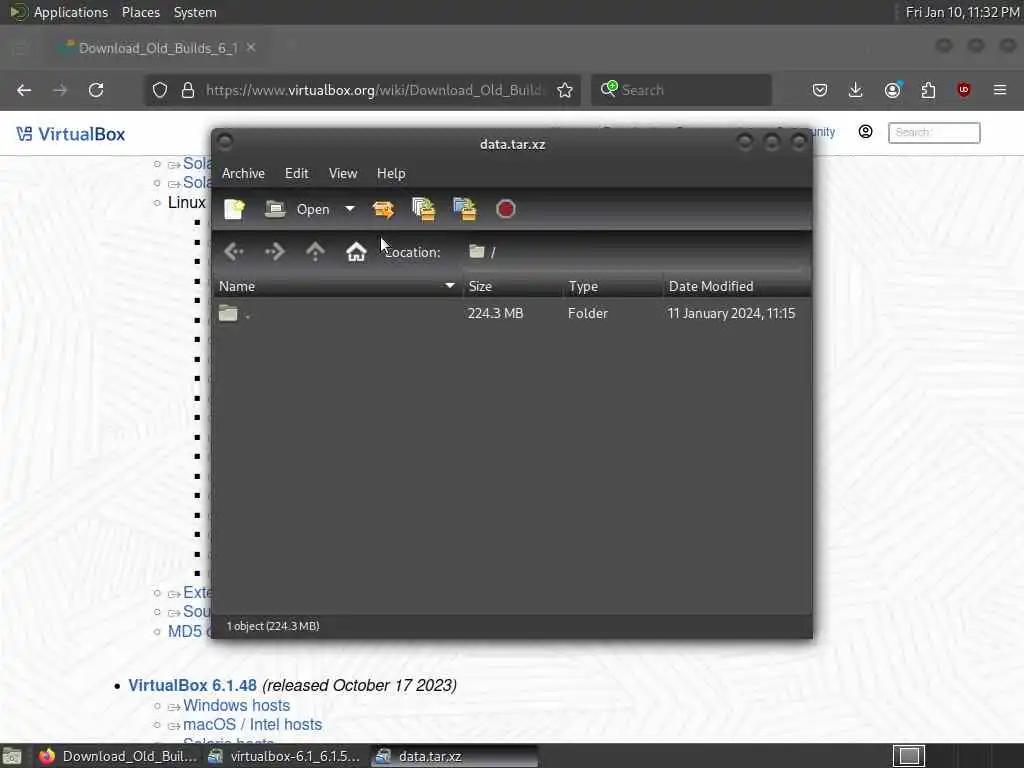Click the workspace switcher in bottom panel
Viewport: 1024px width, 768px height.
coord(908,756)
